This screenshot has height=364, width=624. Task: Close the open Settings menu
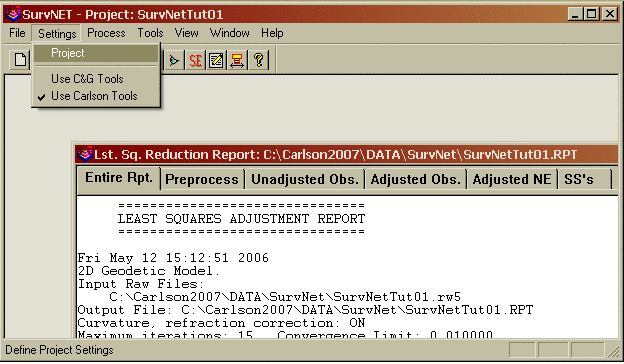click(57, 33)
